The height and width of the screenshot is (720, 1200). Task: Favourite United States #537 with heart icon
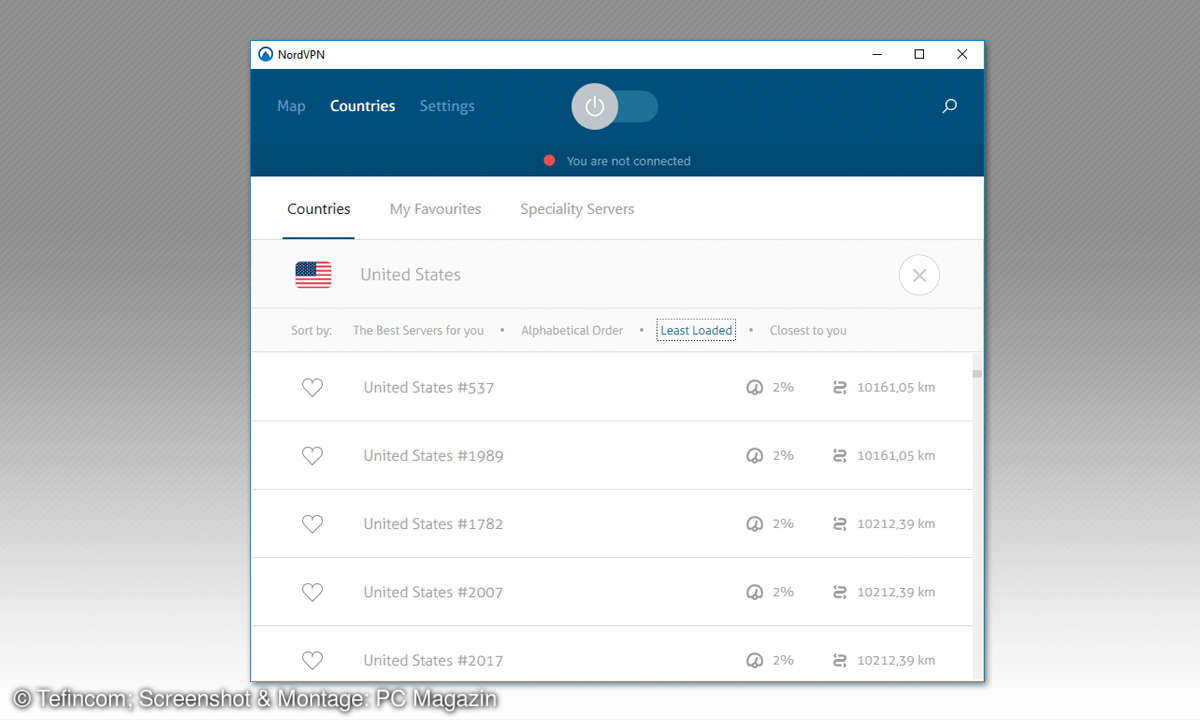point(312,387)
